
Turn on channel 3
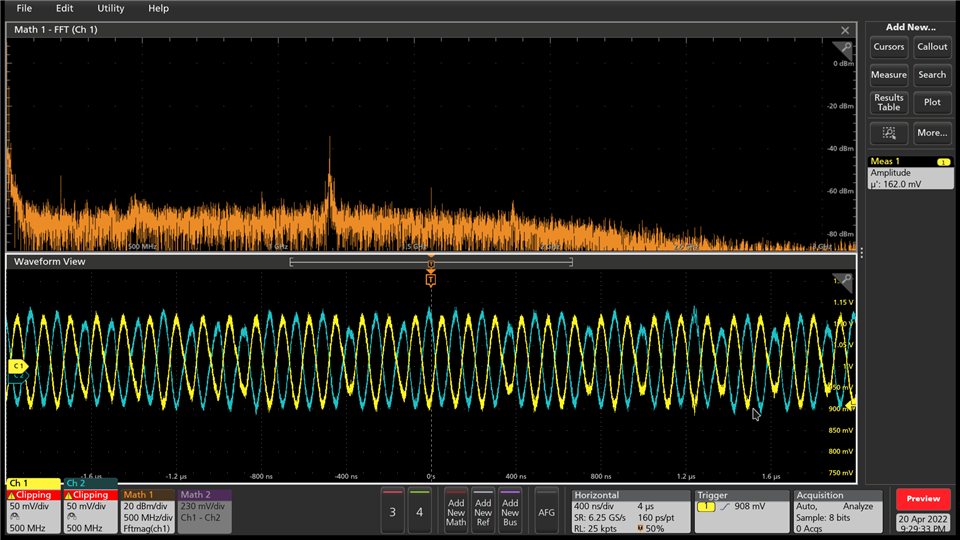392,511
